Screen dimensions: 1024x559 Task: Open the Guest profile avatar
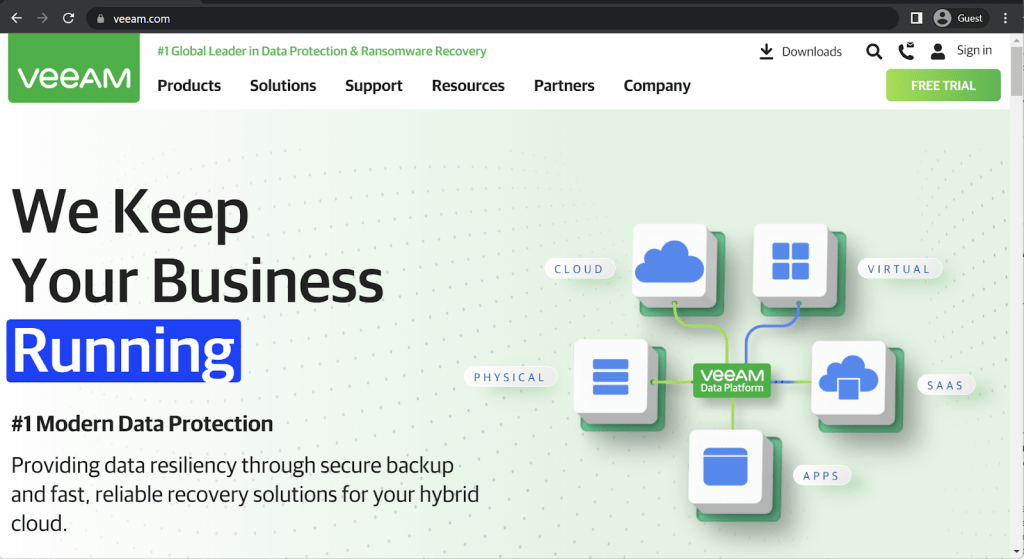pos(942,18)
